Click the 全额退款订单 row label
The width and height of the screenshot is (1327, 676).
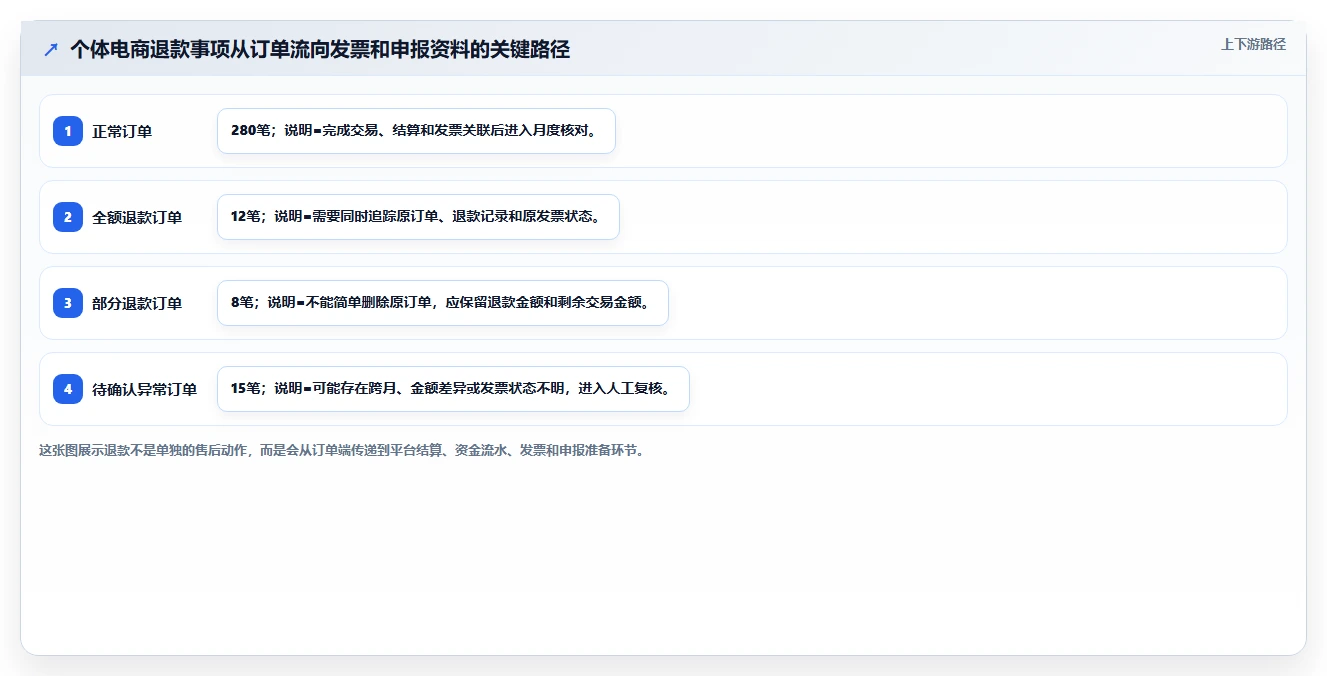coord(137,217)
